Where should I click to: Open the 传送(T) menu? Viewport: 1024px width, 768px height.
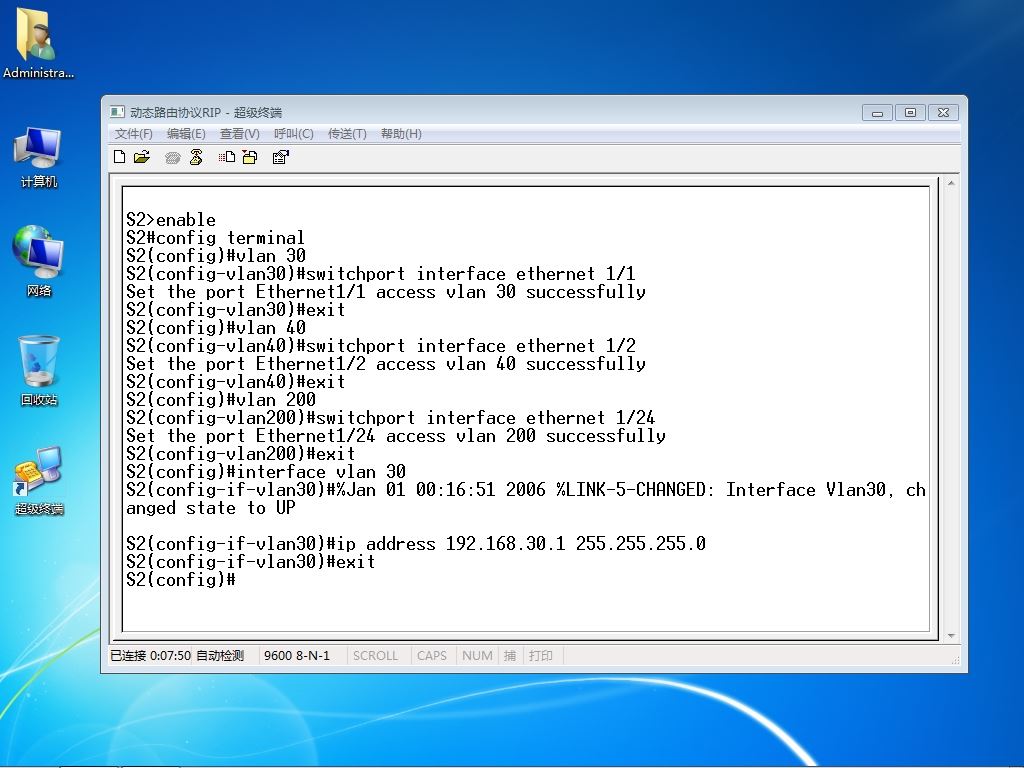coord(347,134)
